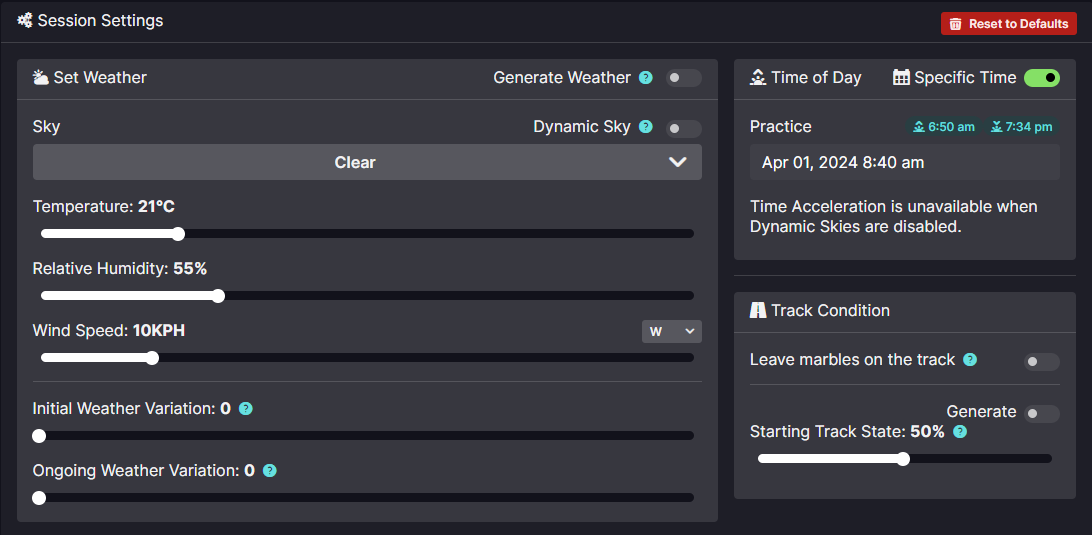Click the sunset time 7:34 pm badge
Screen dimensions: 1092x535
tap(1022, 127)
